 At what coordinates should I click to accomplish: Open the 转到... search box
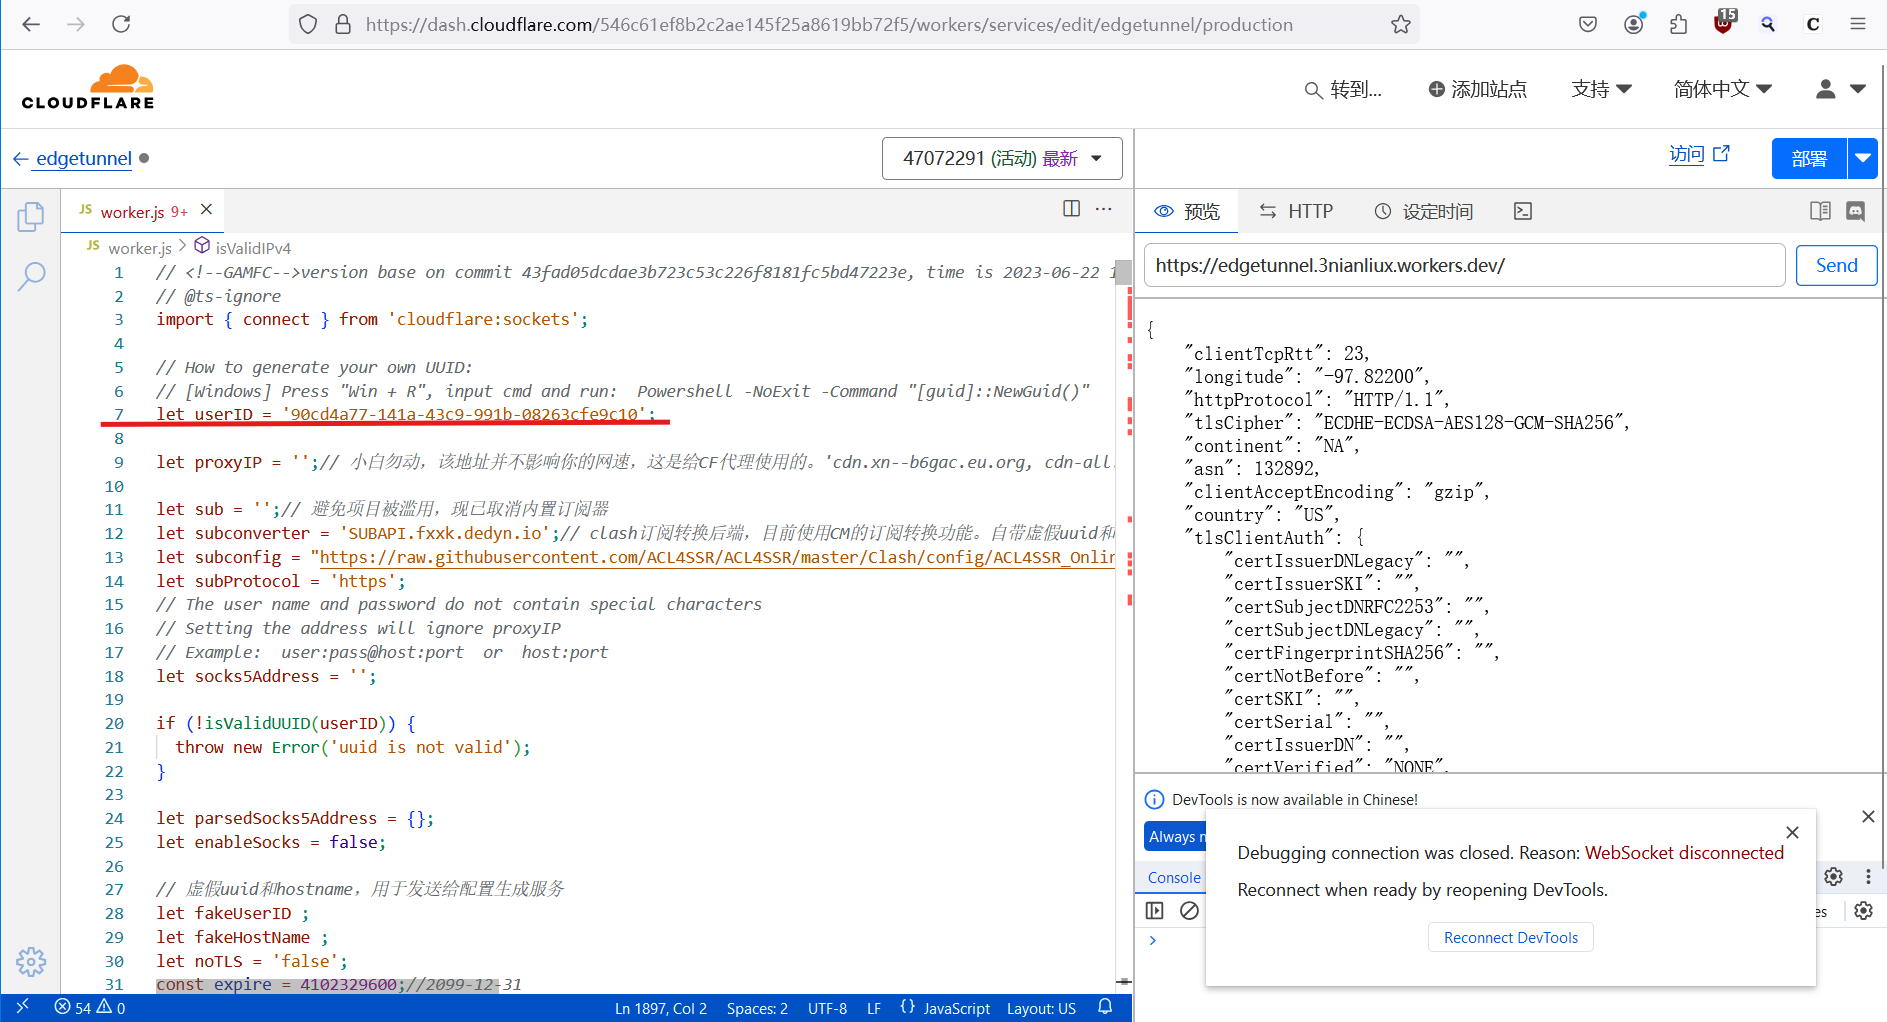pyautogui.click(x=1343, y=89)
